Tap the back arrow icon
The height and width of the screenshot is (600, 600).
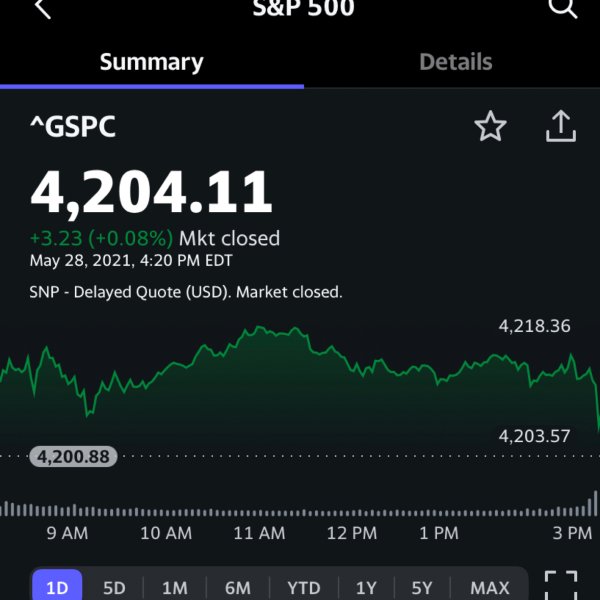pyautogui.click(x=43, y=8)
